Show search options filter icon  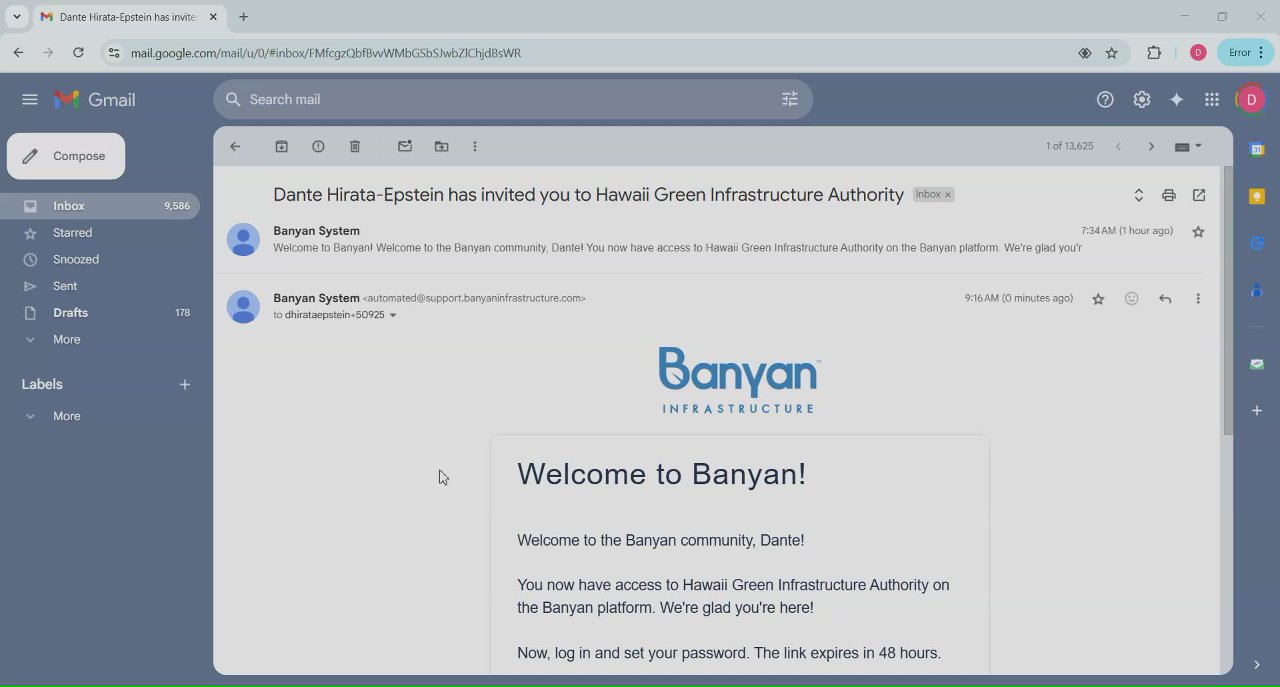(x=790, y=99)
